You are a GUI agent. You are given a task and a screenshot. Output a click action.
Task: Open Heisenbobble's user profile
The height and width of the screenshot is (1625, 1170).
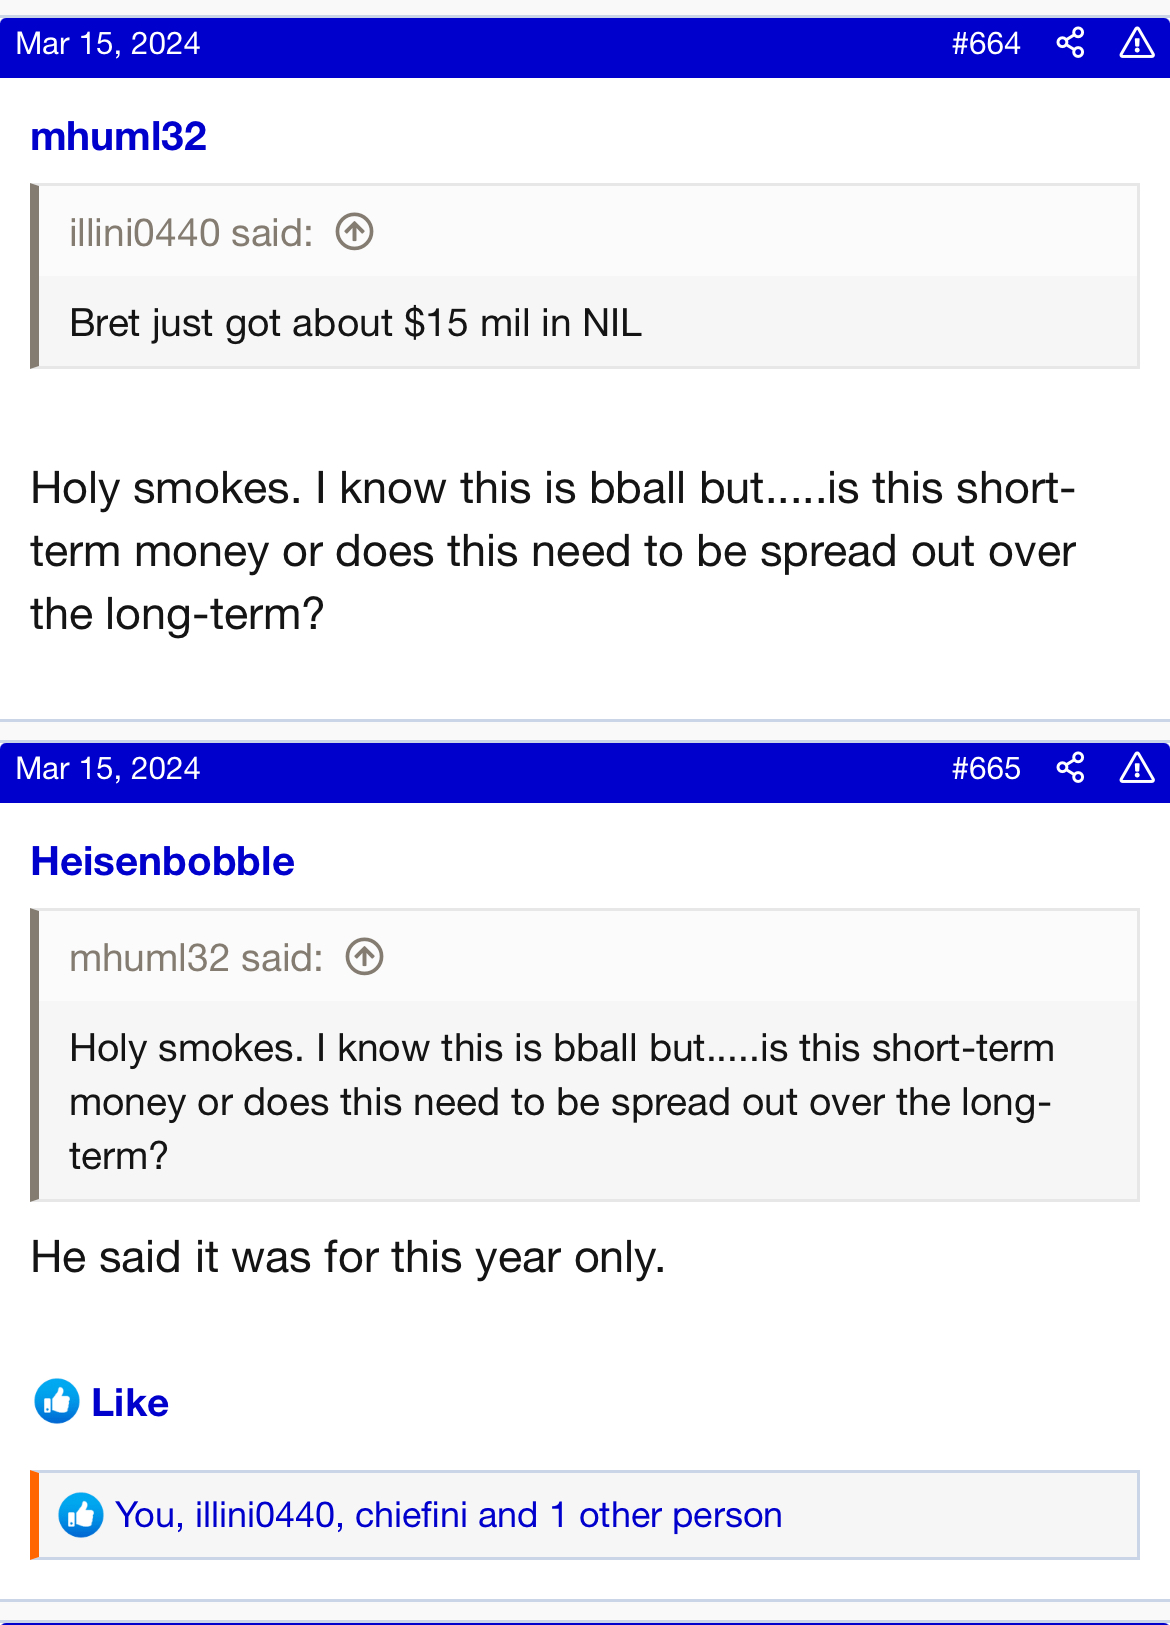click(162, 861)
